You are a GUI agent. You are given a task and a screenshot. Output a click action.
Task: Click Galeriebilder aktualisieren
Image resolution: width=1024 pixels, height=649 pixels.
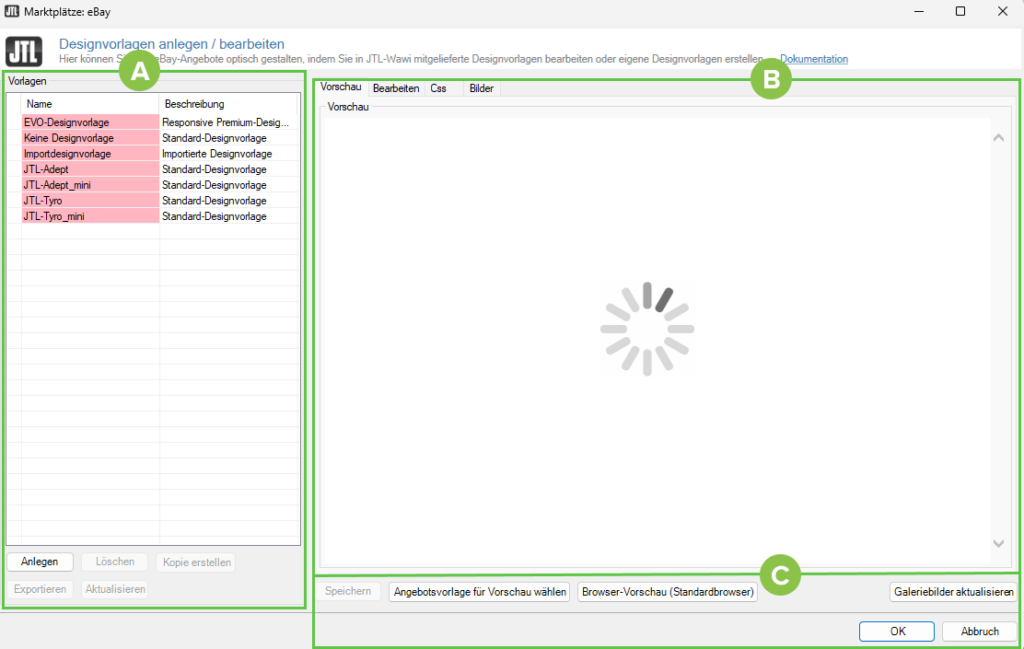coord(952,591)
